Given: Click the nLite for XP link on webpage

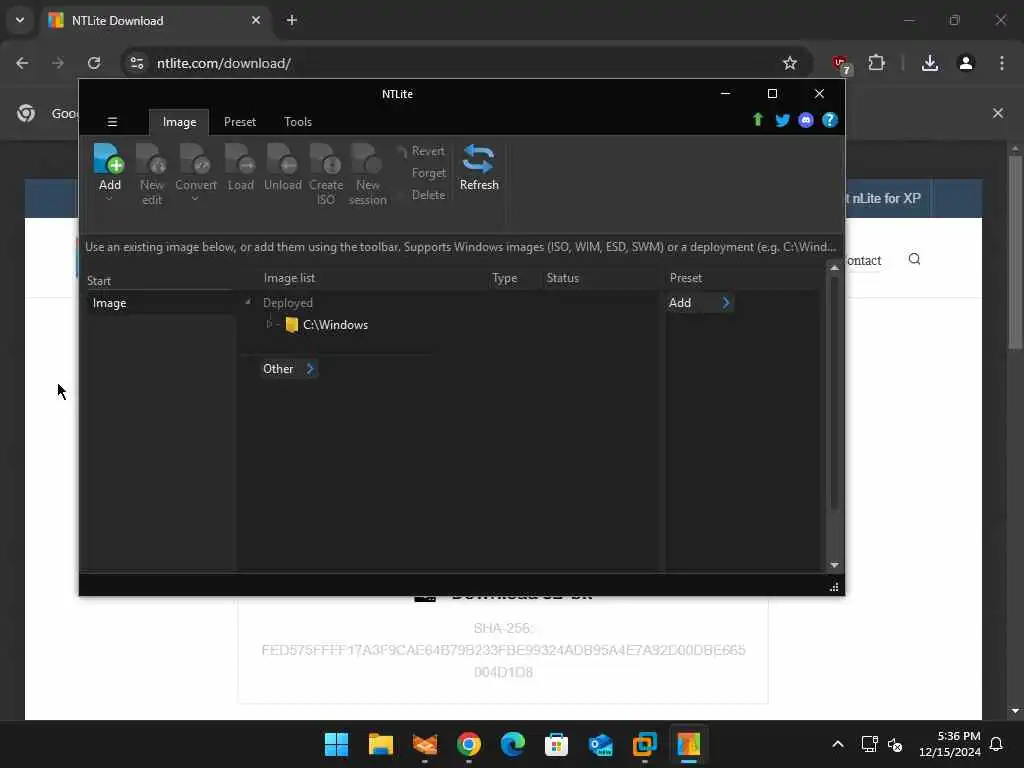Looking at the screenshot, I should tap(886, 199).
